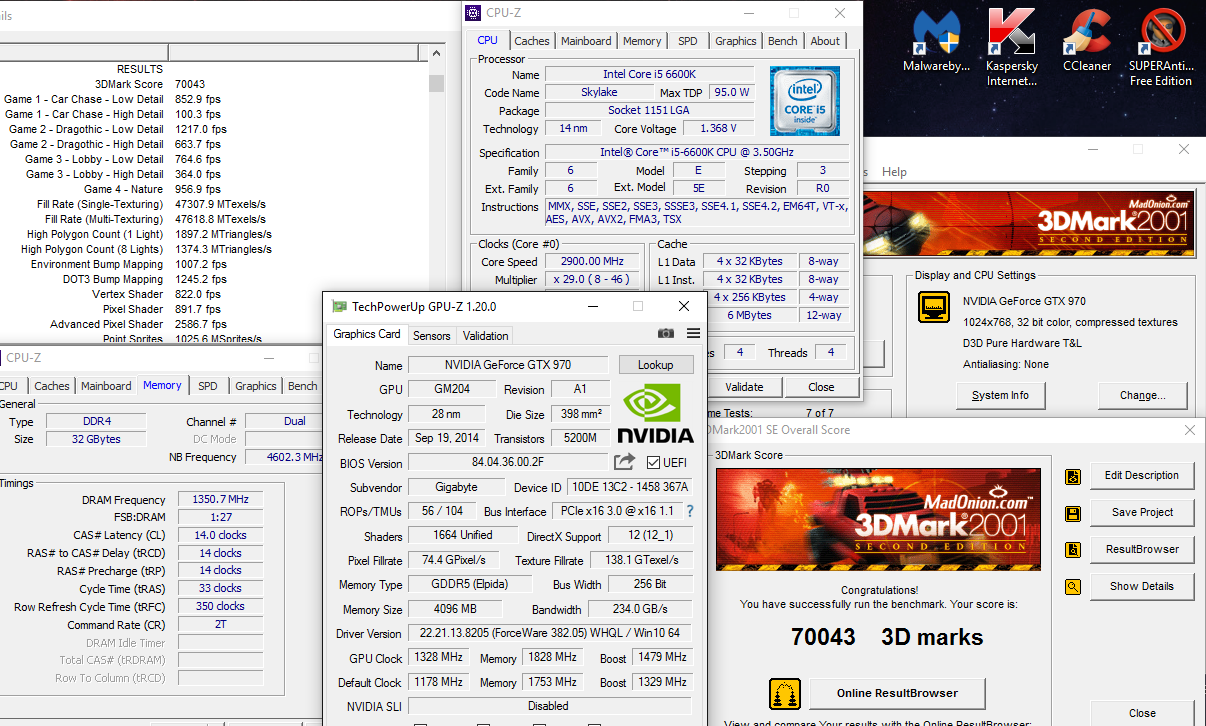Open the About tab in CPU-Z

click(826, 41)
